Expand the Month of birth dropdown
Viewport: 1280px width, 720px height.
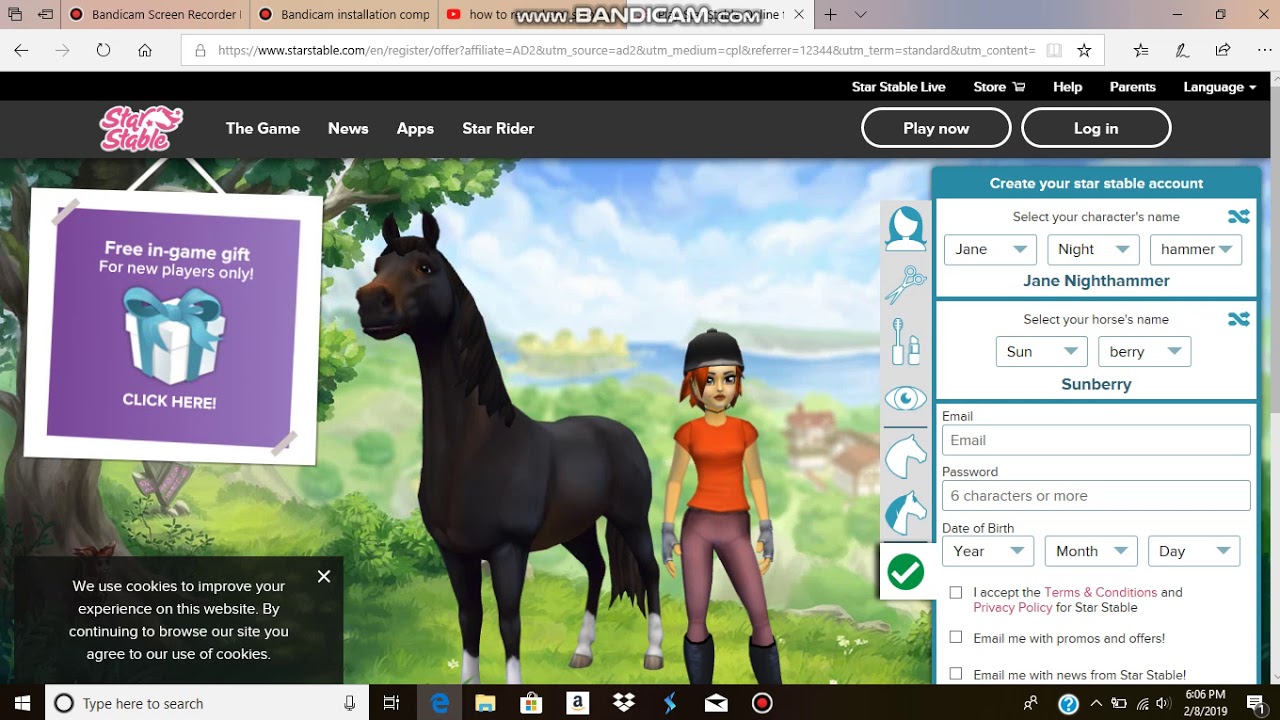point(1090,551)
